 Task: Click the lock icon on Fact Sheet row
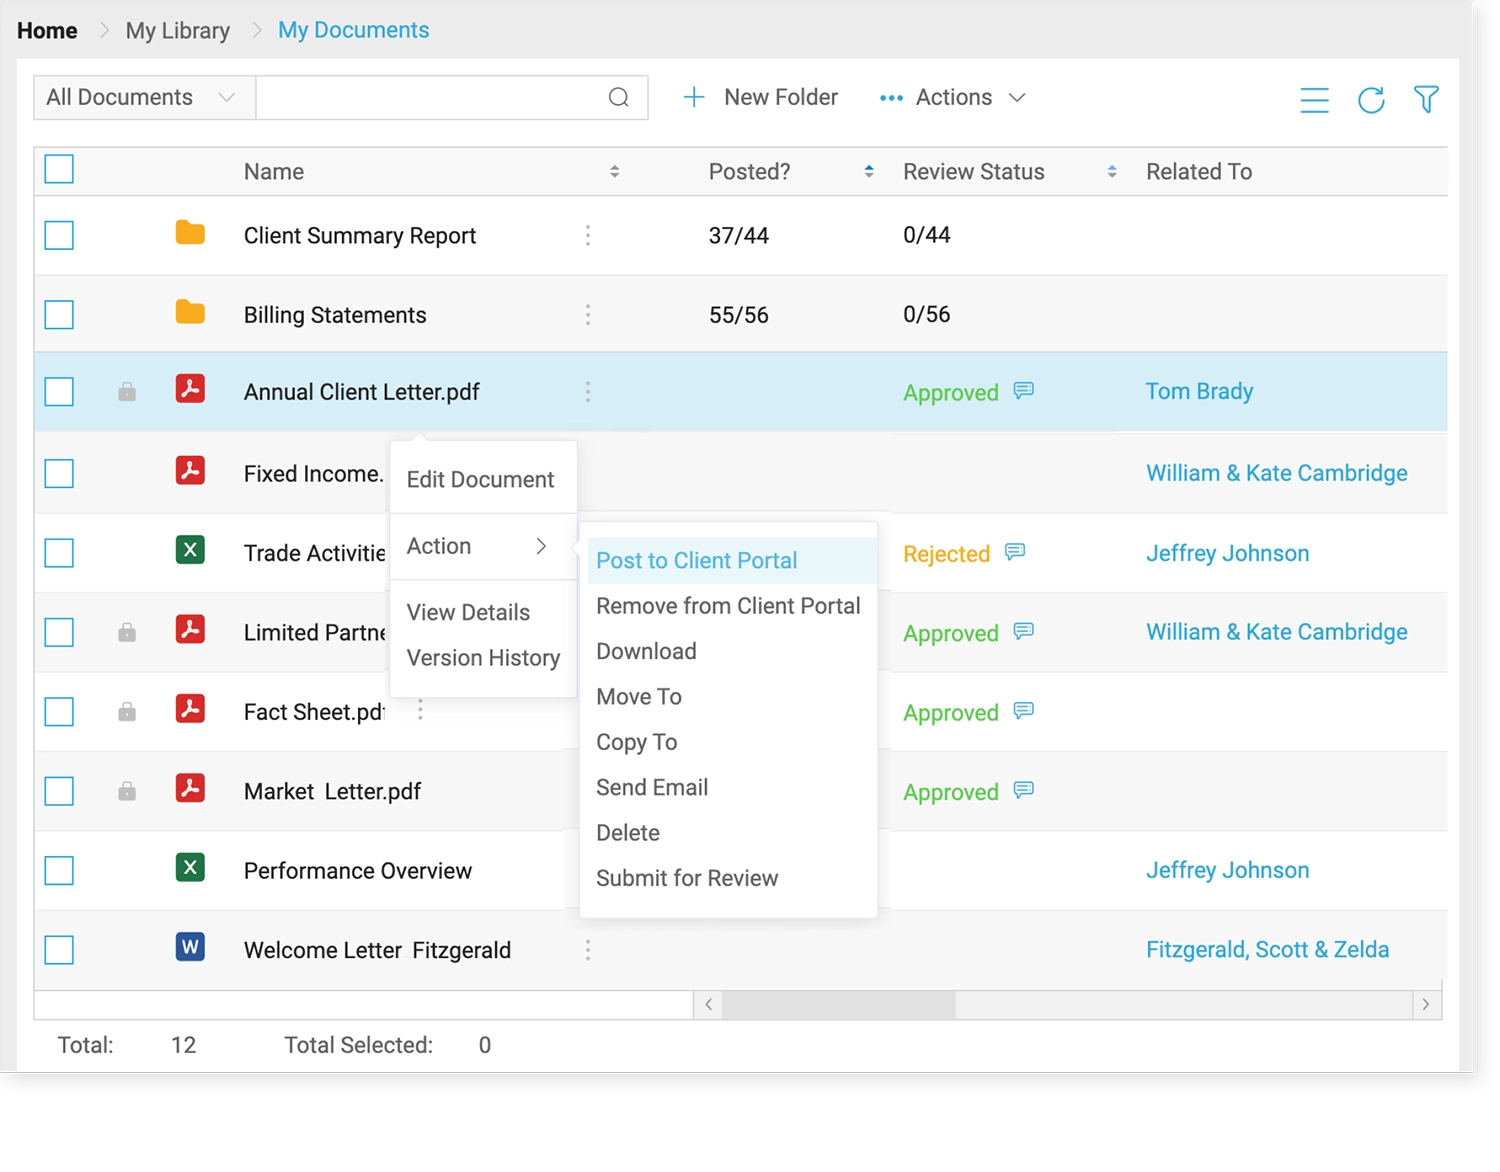pos(127,711)
